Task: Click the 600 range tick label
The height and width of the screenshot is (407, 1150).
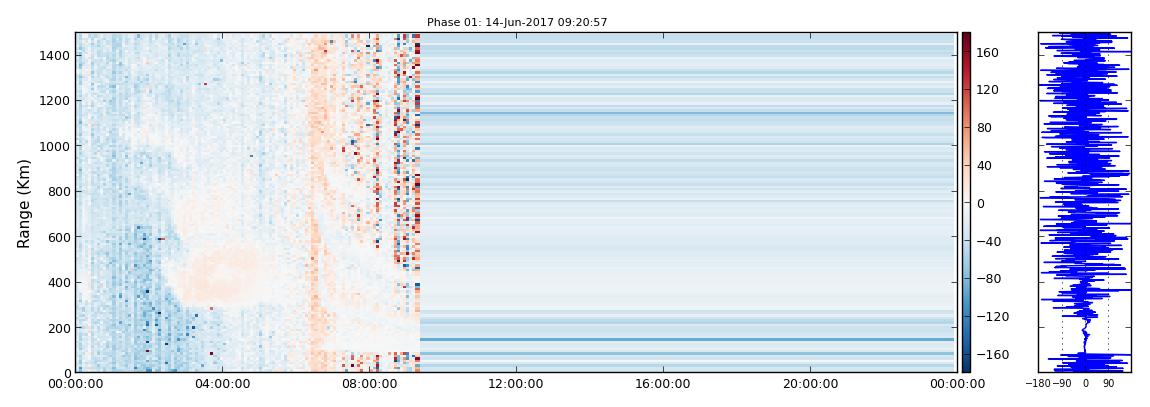Action: pyautogui.click(x=59, y=238)
